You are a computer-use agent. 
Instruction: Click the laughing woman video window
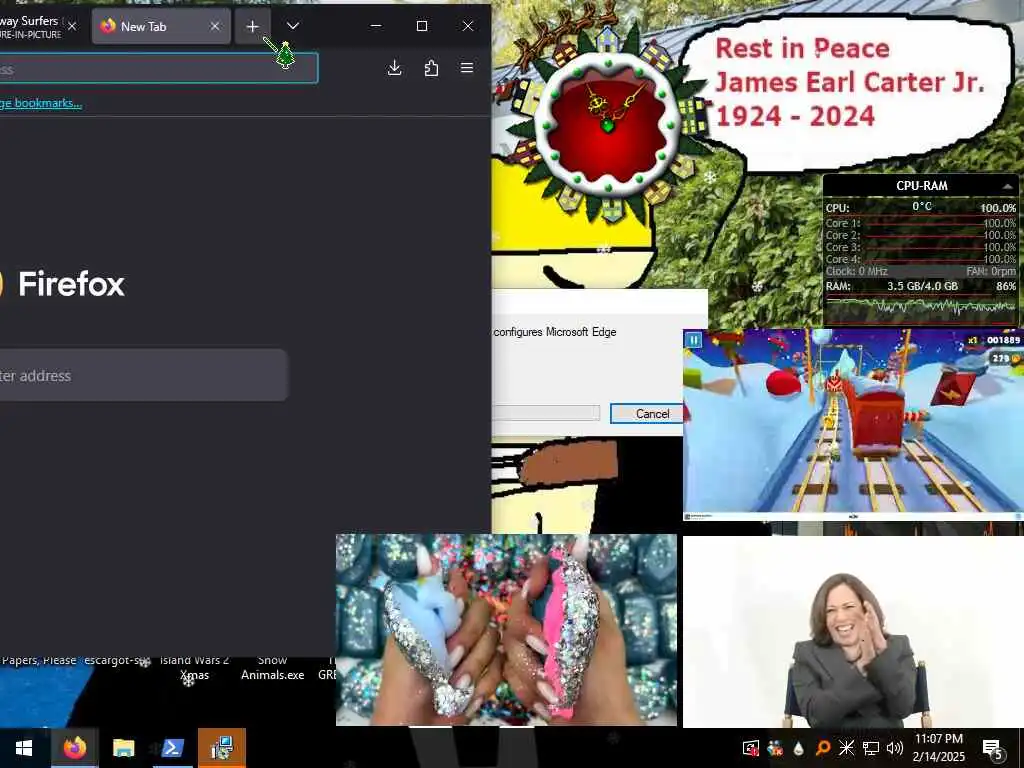853,632
